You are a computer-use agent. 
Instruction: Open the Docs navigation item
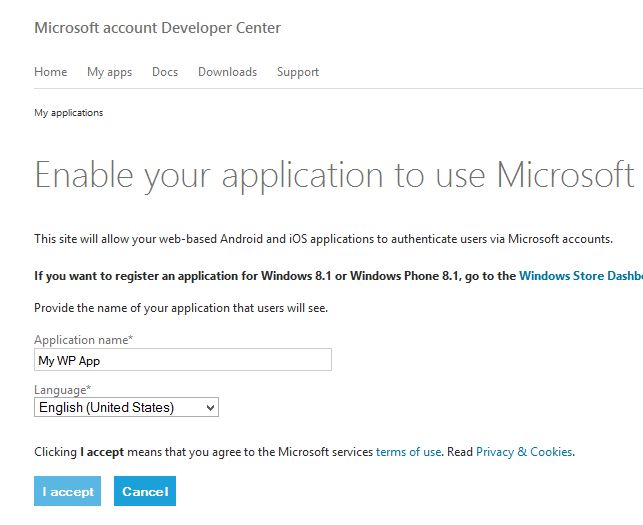(165, 72)
